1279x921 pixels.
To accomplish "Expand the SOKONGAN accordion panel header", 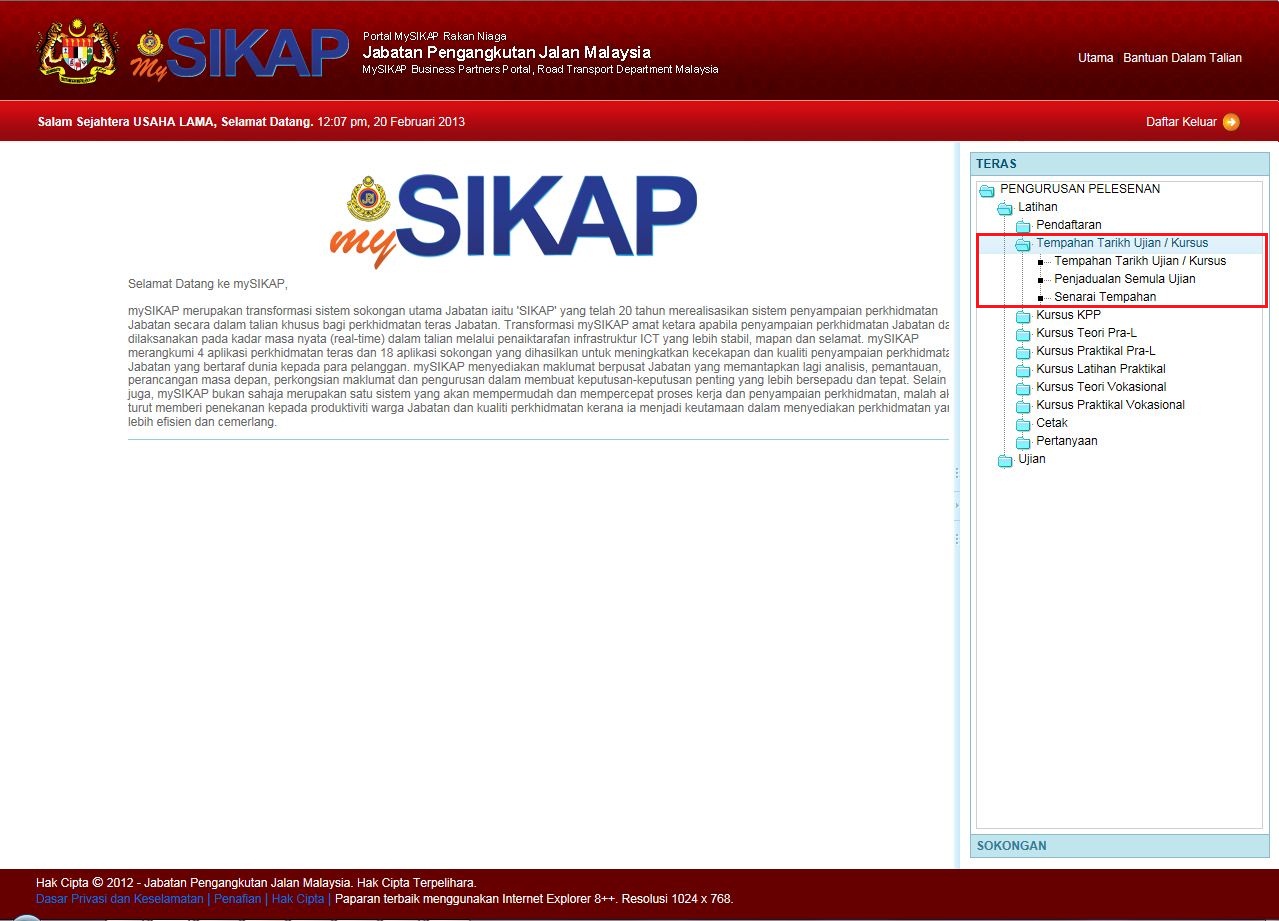I will (1119, 846).
